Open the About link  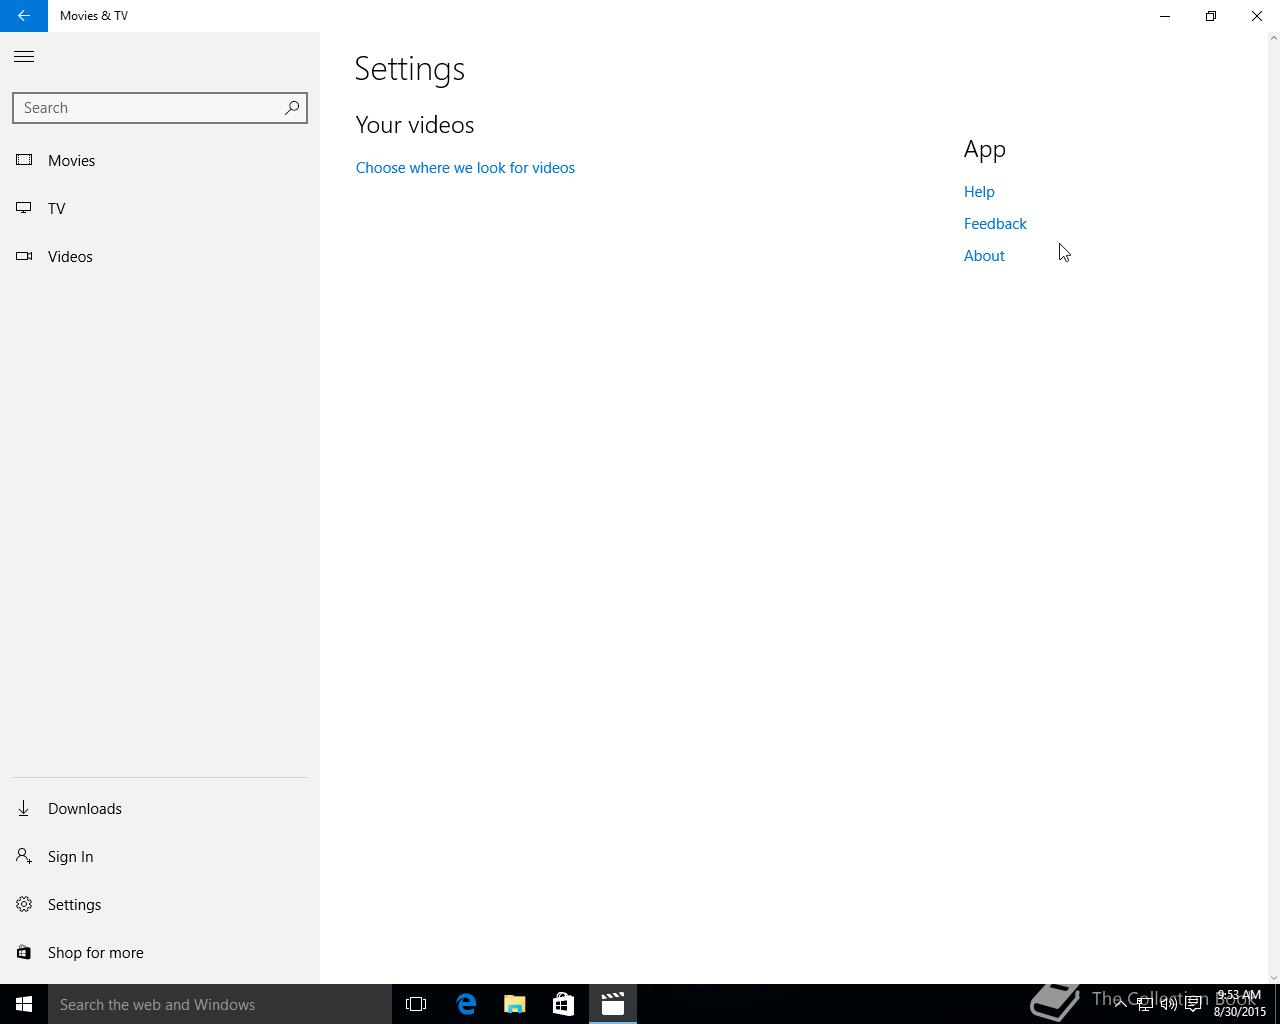[x=984, y=256]
